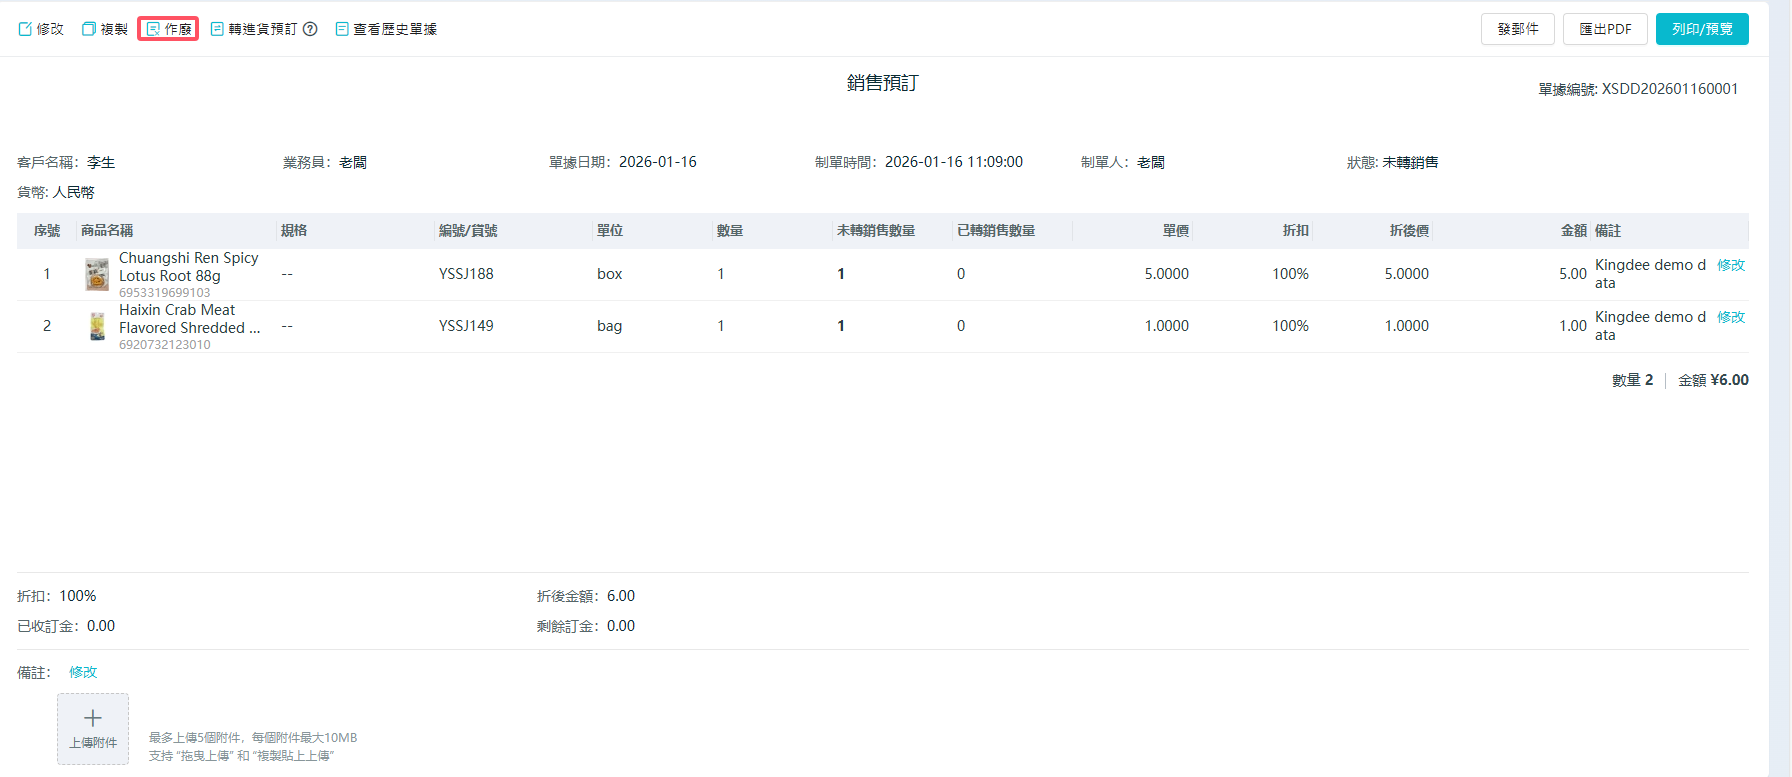Click the 作廢 void order icon

pos(153,29)
